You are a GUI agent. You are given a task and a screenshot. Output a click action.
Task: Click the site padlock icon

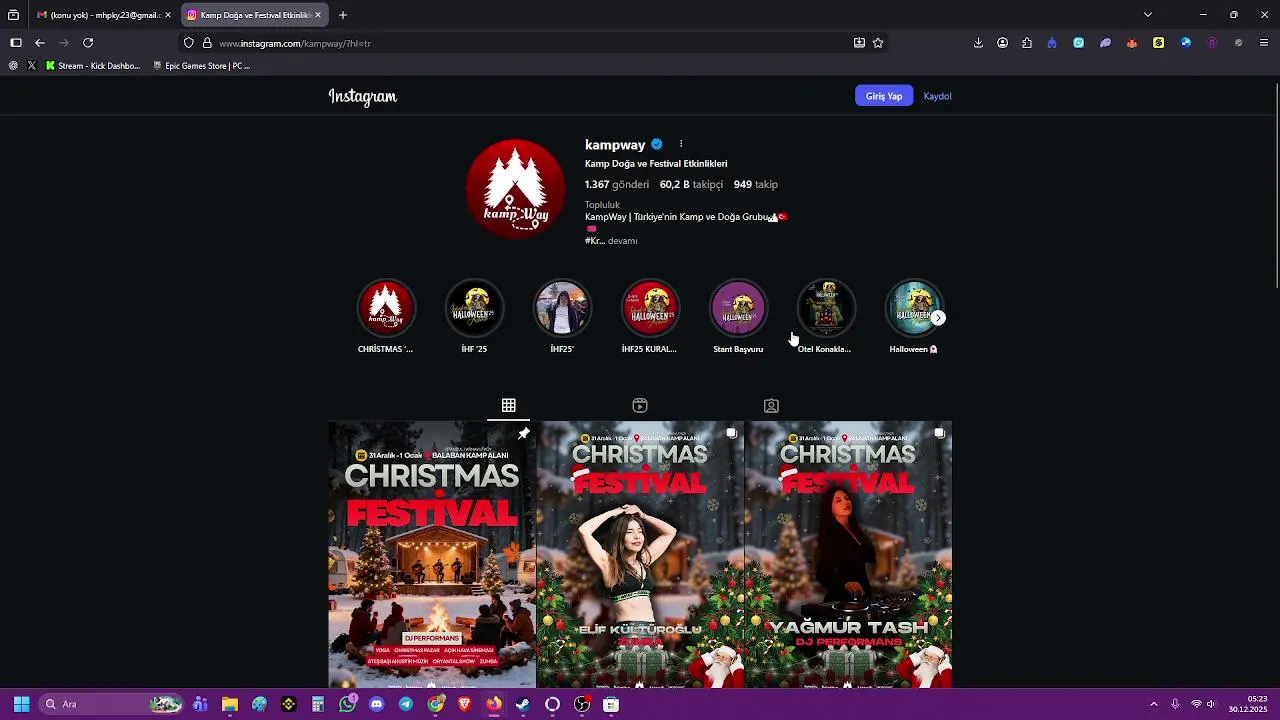pyautogui.click(x=207, y=43)
